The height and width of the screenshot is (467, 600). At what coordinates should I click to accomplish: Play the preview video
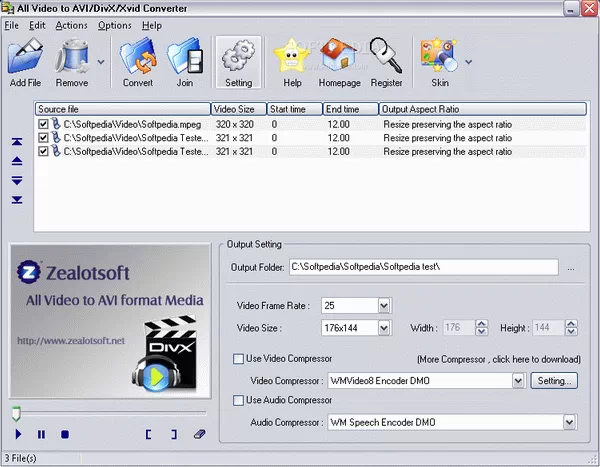(x=18, y=434)
